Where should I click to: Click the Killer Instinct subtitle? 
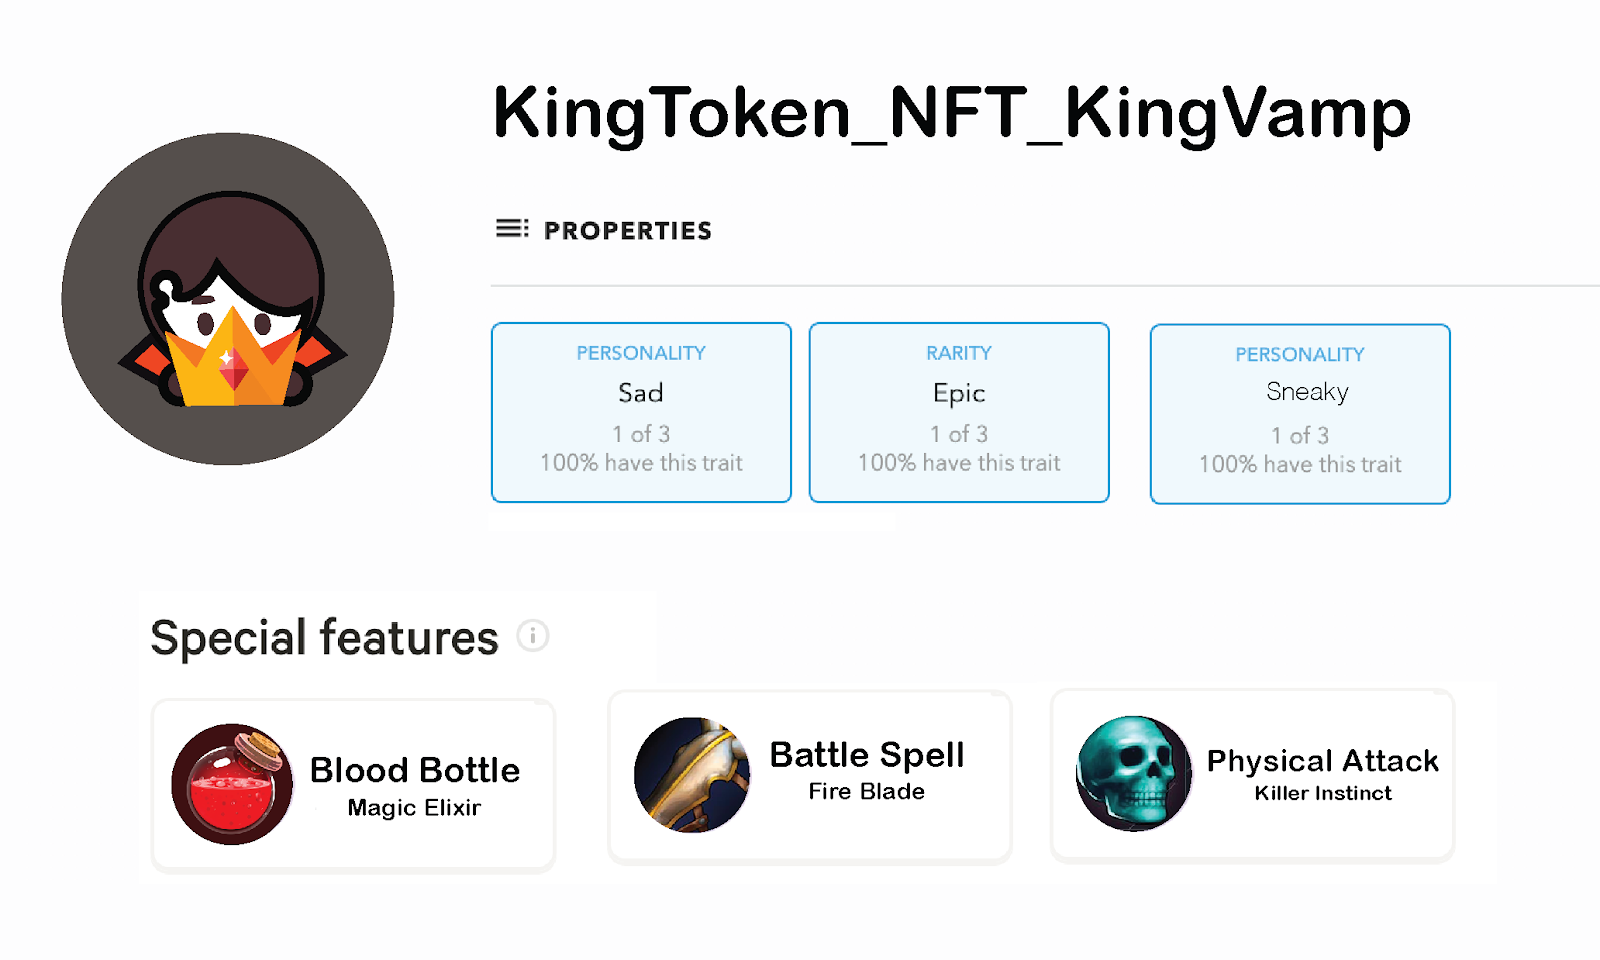pyautogui.click(x=1323, y=793)
